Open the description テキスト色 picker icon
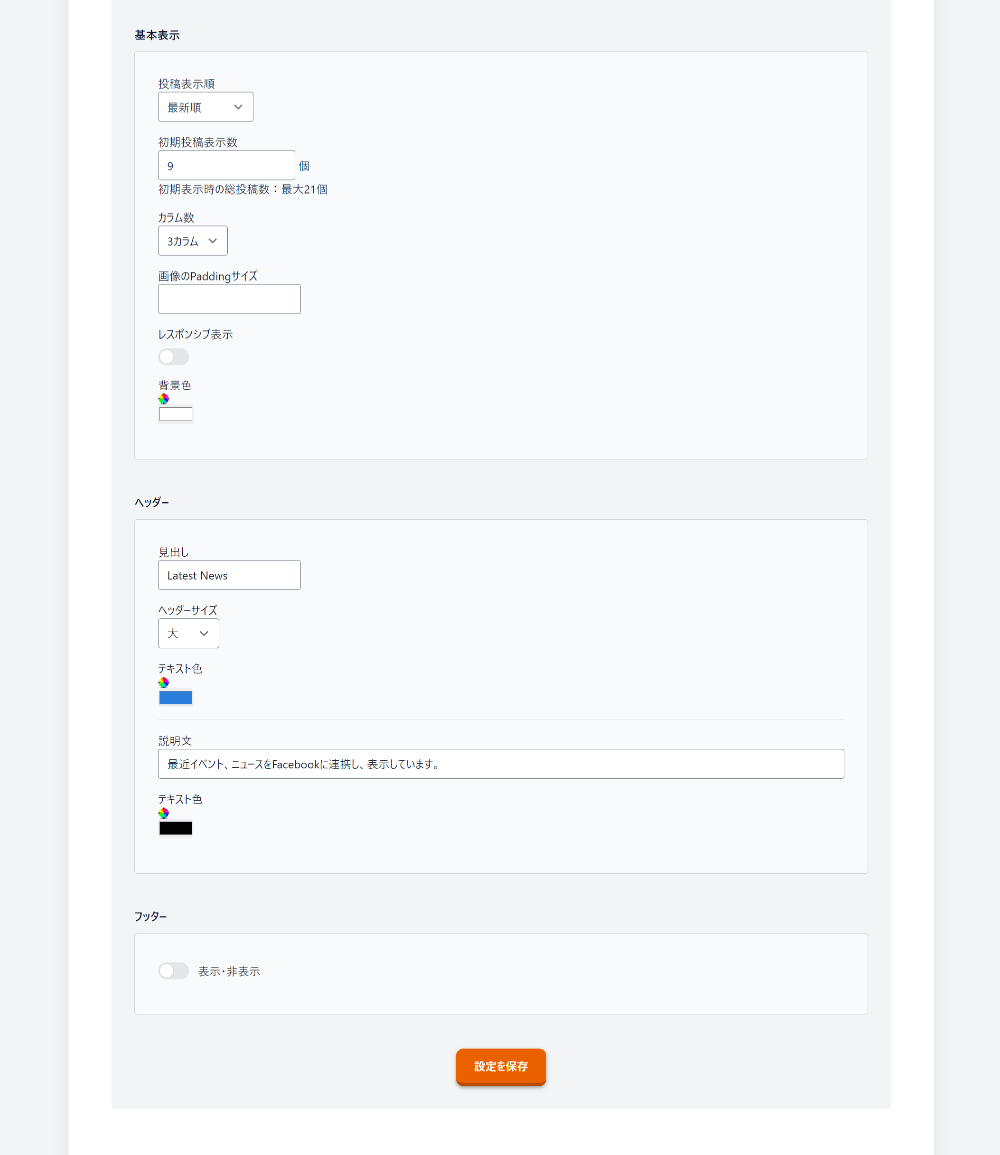The height and width of the screenshot is (1155, 1000). click(164, 813)
